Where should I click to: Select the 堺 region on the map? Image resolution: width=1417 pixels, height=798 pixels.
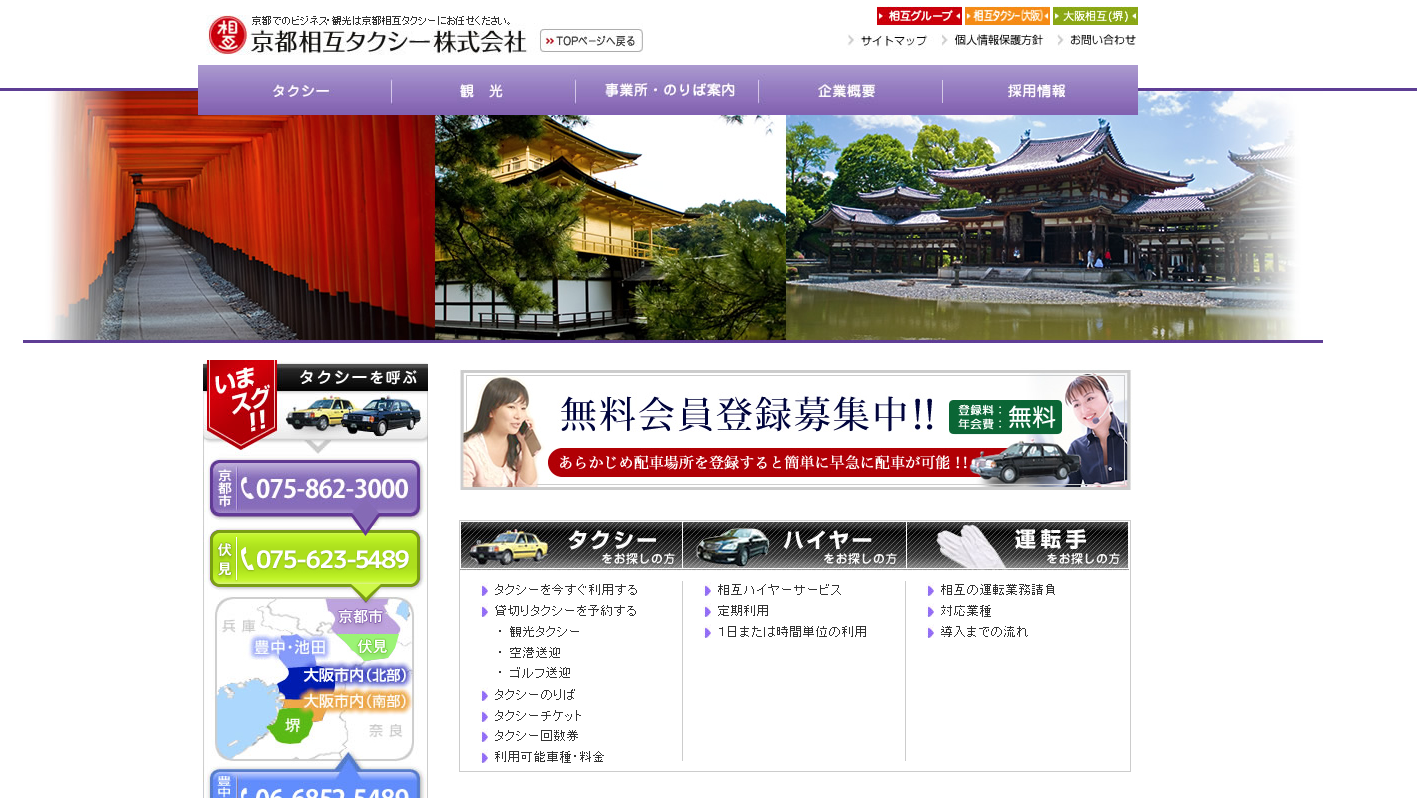point(292,725)
